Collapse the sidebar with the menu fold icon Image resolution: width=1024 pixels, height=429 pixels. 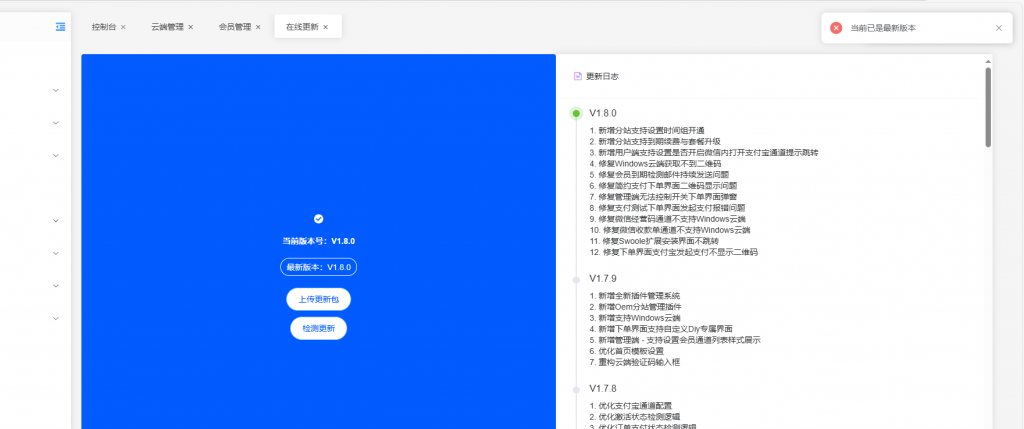coord(61,26)
